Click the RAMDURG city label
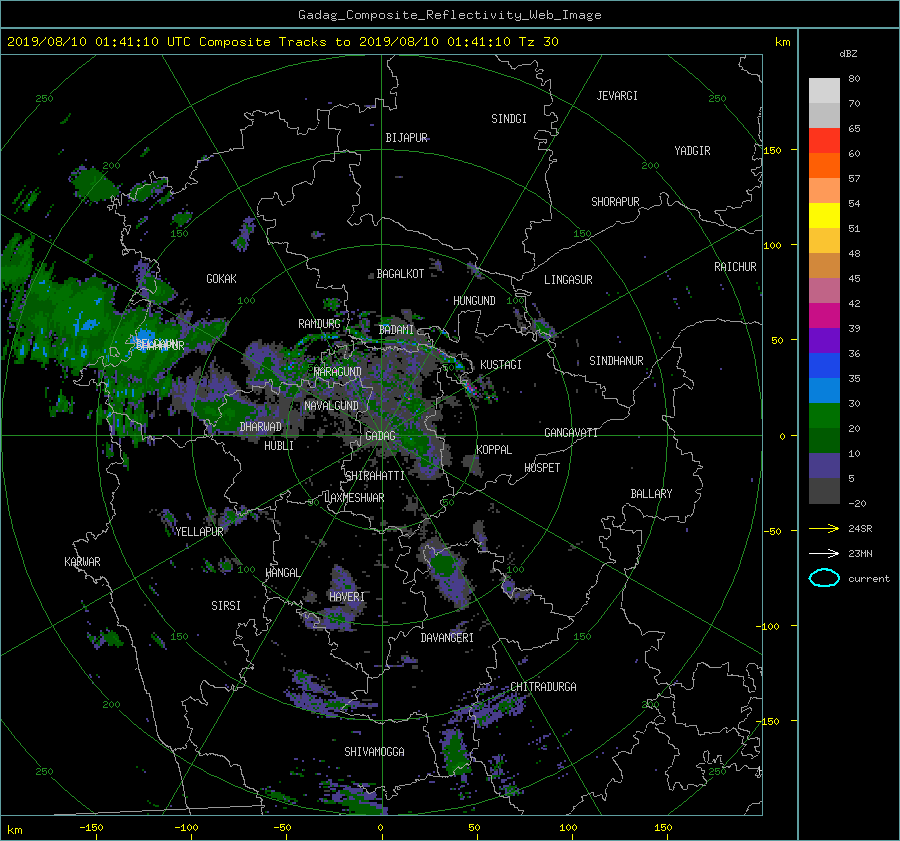Viewport: 900px width, 841px height. pos(319,324)
